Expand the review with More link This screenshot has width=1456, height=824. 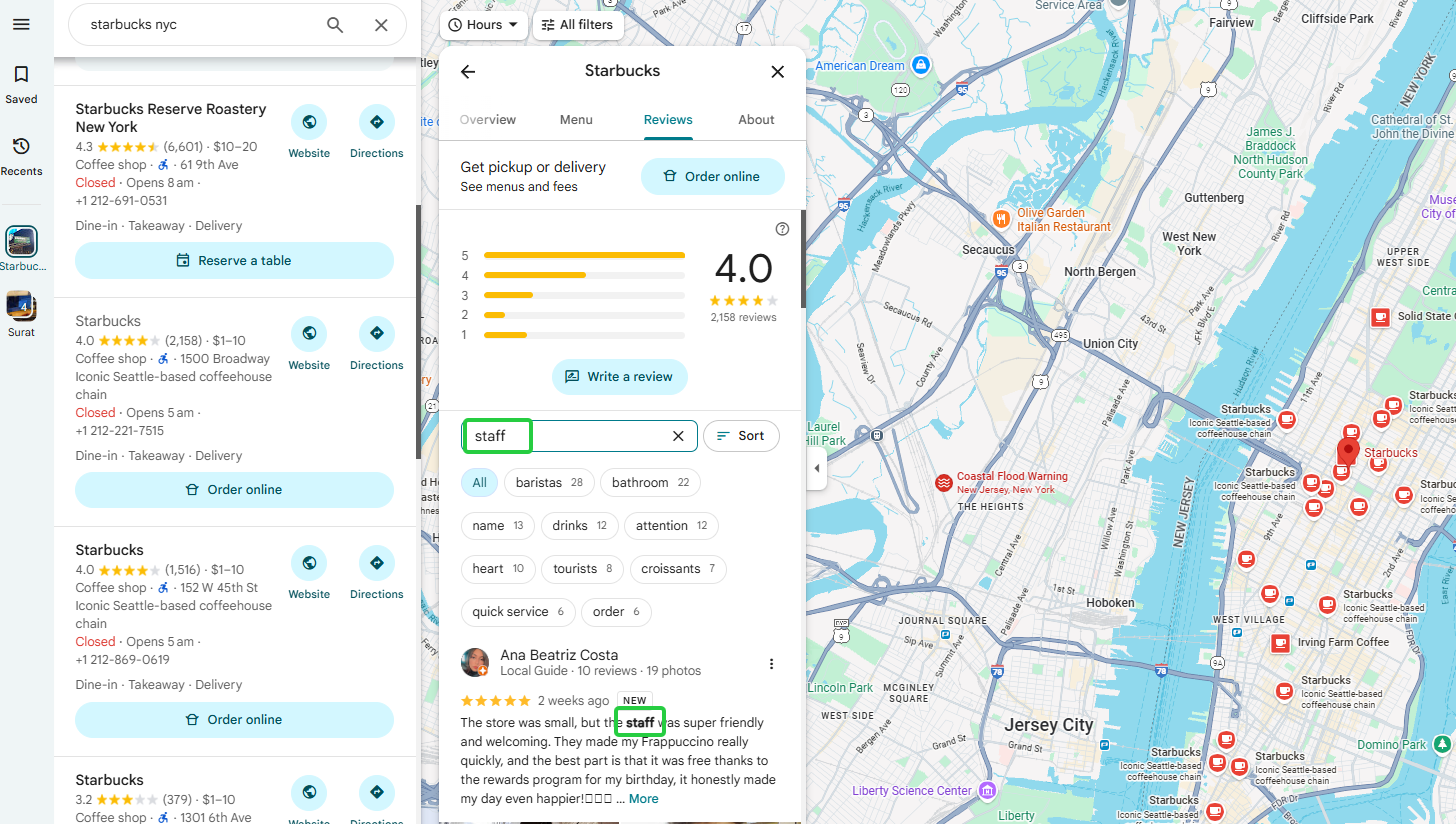coord(643,799)
